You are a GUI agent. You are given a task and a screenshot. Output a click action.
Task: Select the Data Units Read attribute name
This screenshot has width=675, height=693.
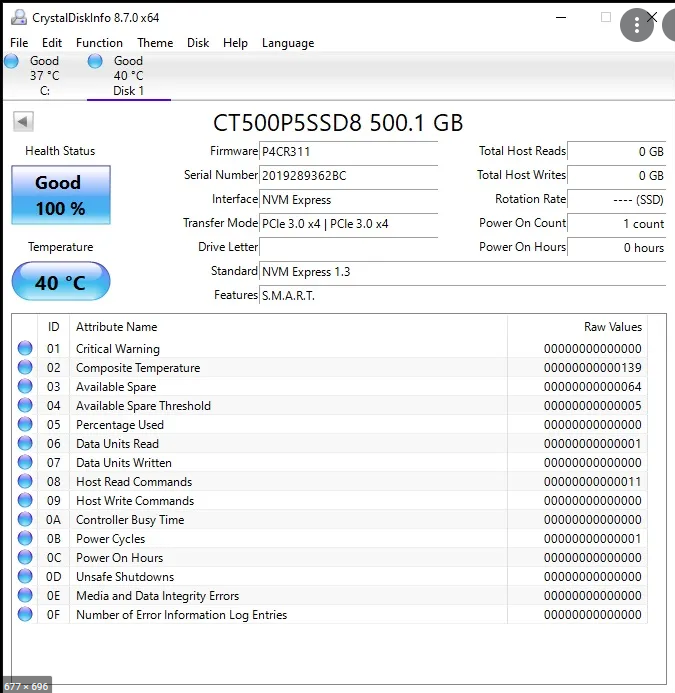pyautogui.click(x=117, y=444)
